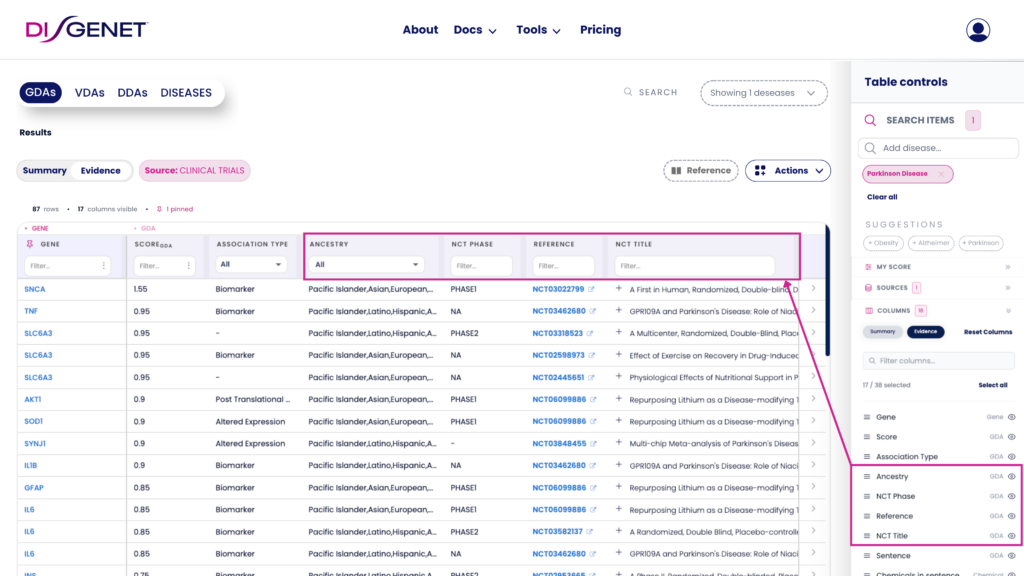This screenshot has height=576, width=1024.
Task: Expand NCT title plus icon in TNF row
Action: click(x=618, y=310)
